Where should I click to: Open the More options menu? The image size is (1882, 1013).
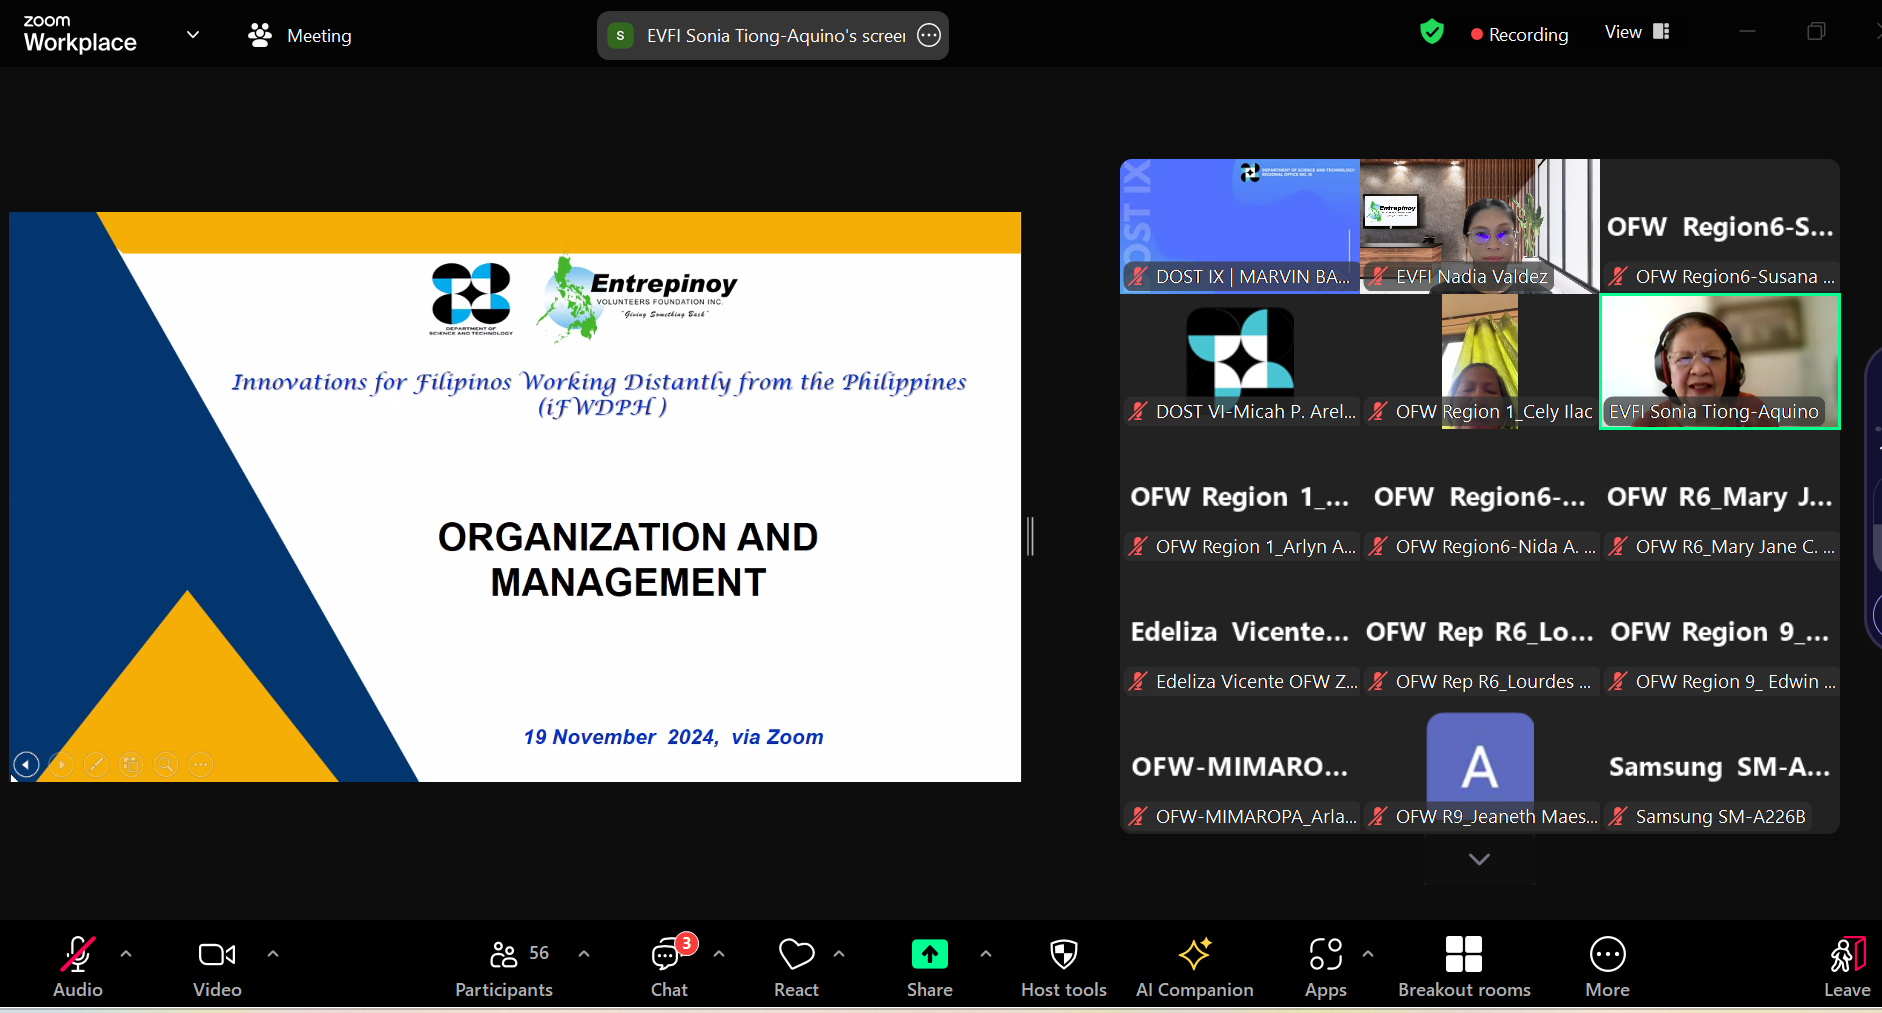coord(1607,966)
